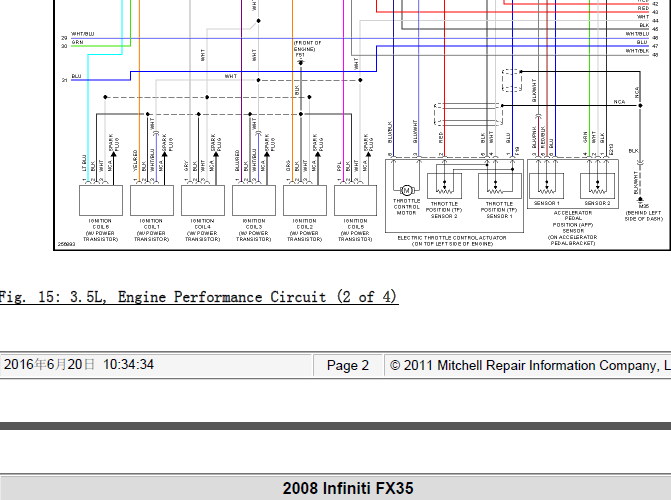Click the 'BLU/BLK' wire label at throttle motor
The width and height of the screenshot is (671, 500).
(x=390, y=132)
